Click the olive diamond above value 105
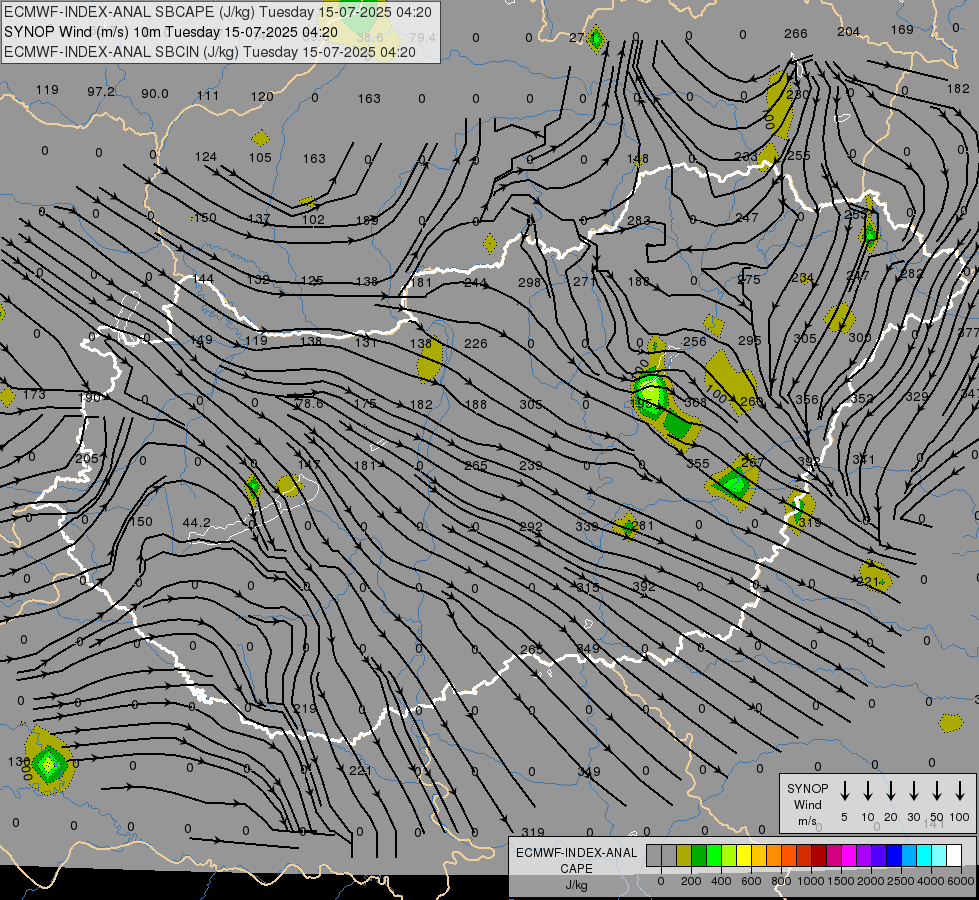Screen dimensions: 979x900 tap(261, 138)
